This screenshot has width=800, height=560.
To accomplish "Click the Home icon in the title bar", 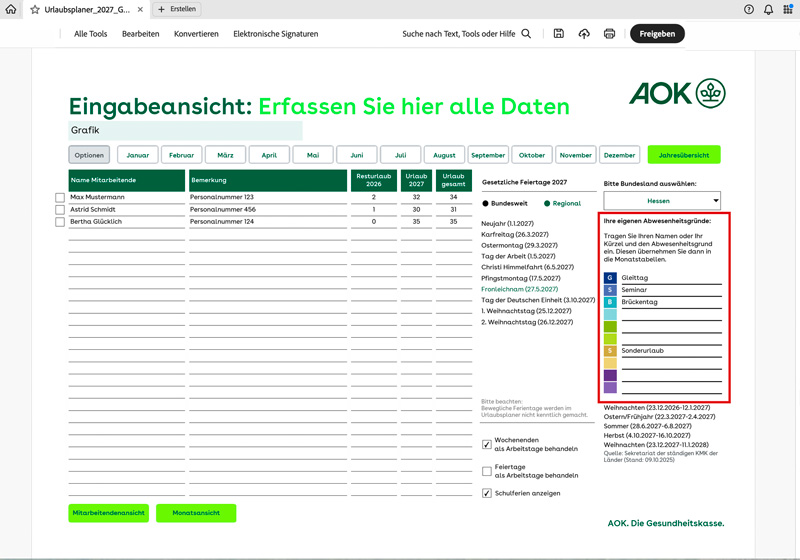I will tap(11, 9).
